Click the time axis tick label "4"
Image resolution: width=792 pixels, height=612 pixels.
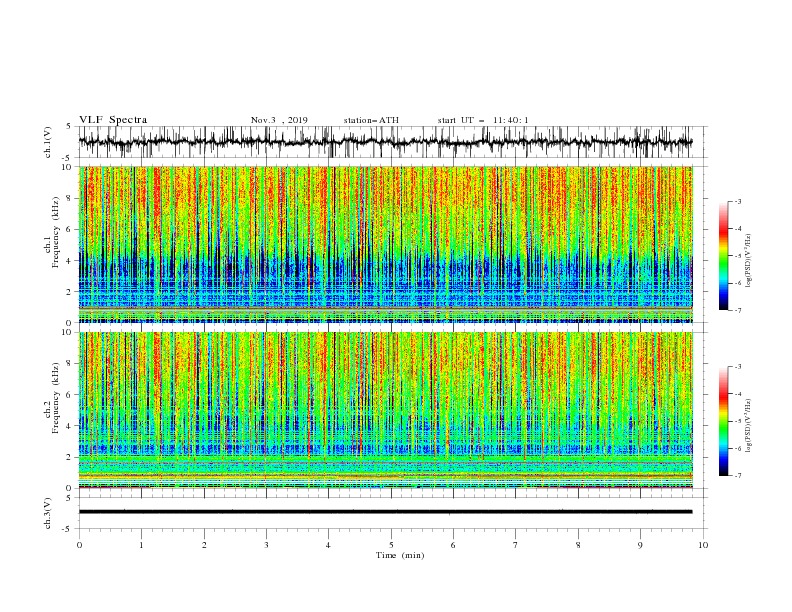(x=328, y=545)
